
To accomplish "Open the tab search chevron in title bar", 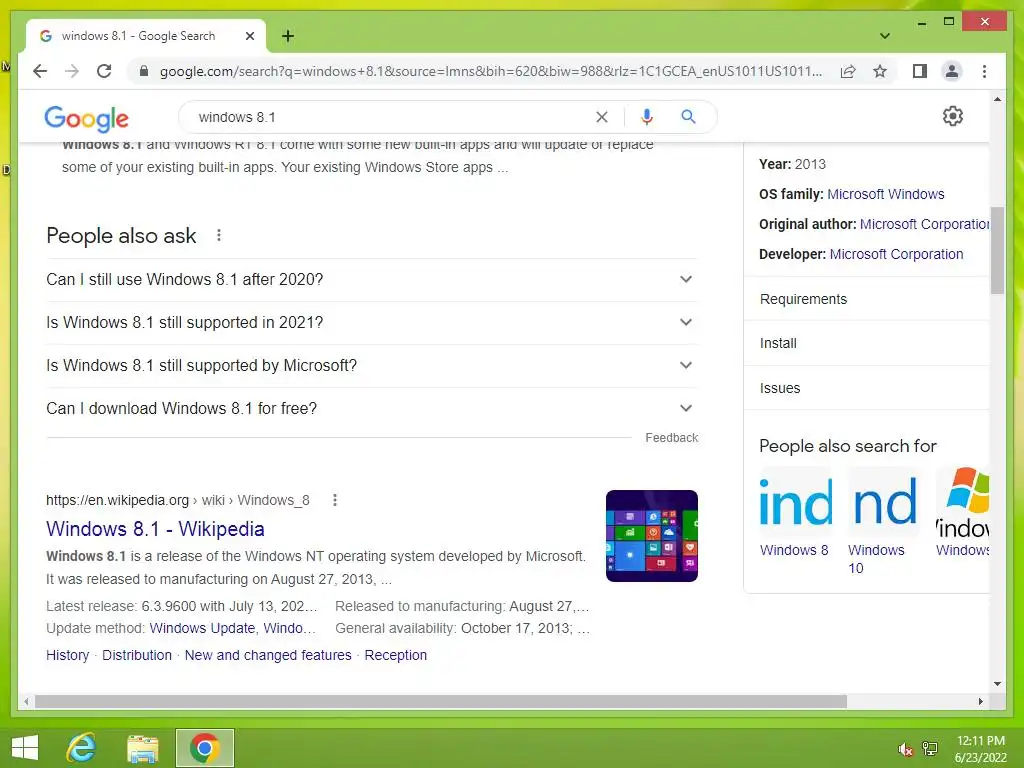I will [885, 36].
